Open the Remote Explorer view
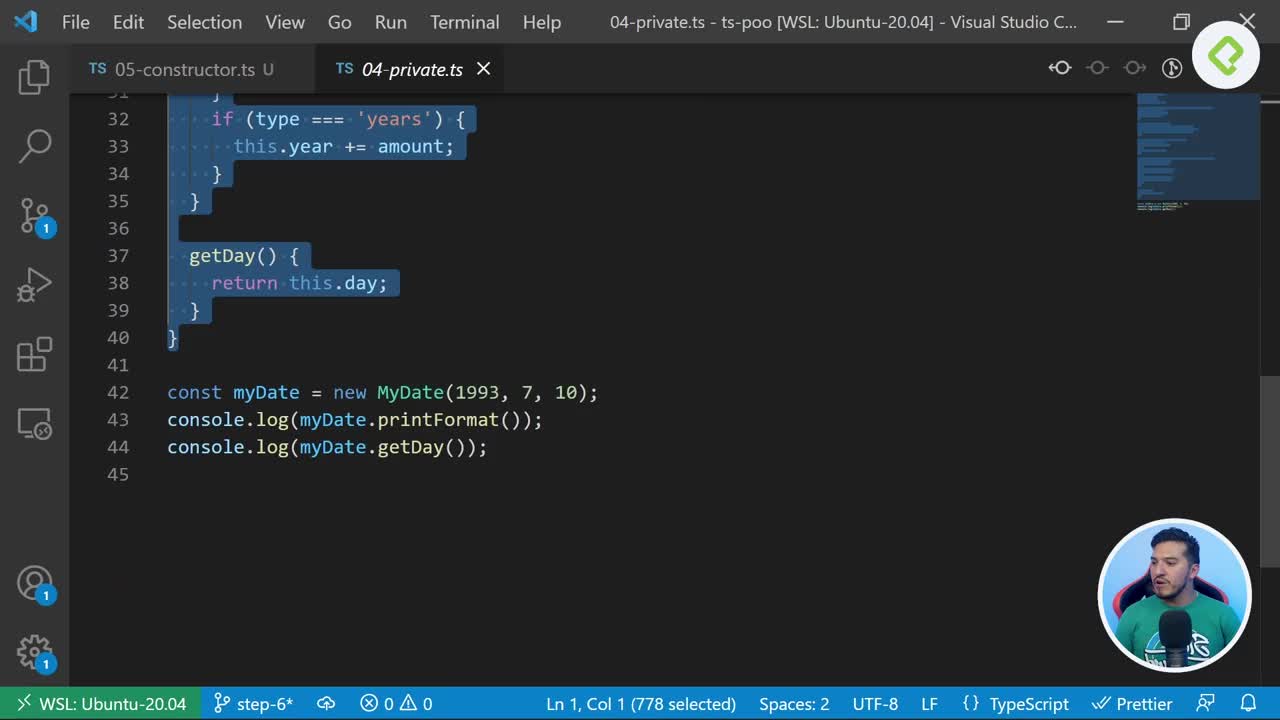This screenshot has height=720, width=1280. (34, 424)
